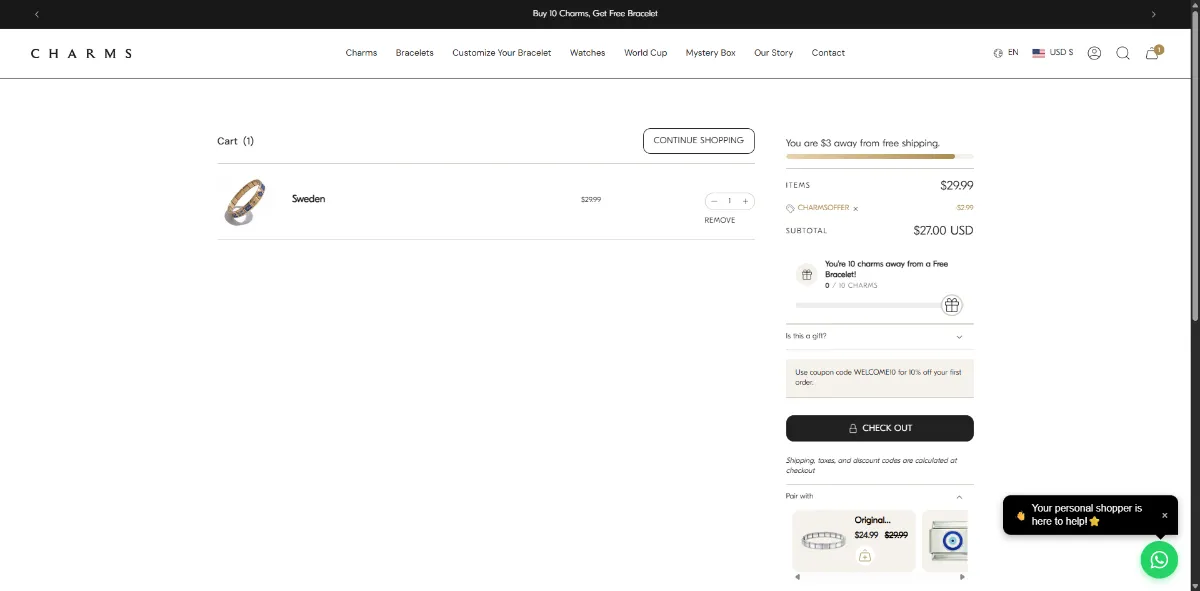The height and width of the screenshot is (591, 1200).
Task: Remove the Sweden item from cart
Action: pyautogui.click(x=720, y=220)
